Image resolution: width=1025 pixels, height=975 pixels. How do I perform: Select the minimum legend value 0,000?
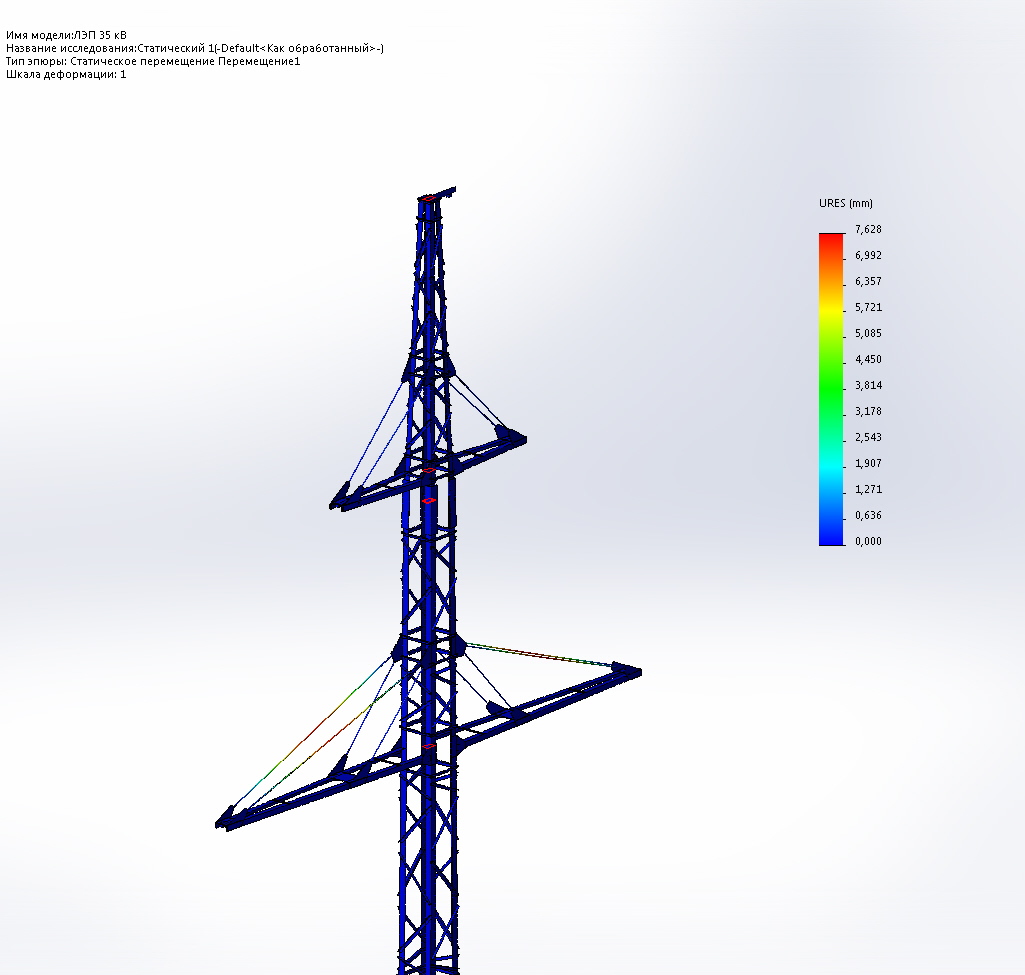[868, 541]
